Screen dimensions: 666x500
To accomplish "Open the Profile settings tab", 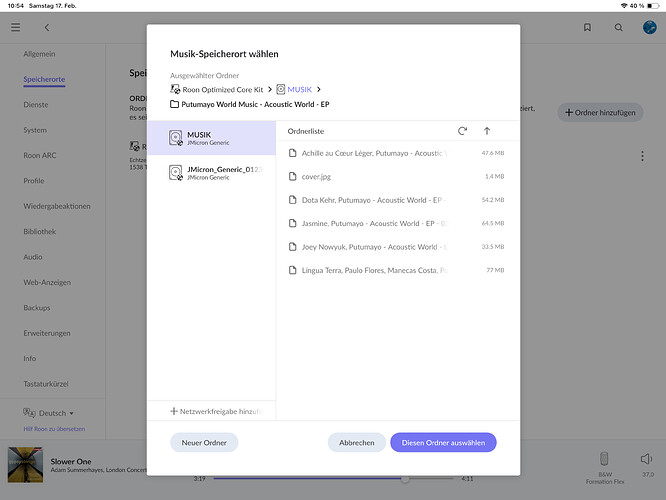I will pos(34,181).
